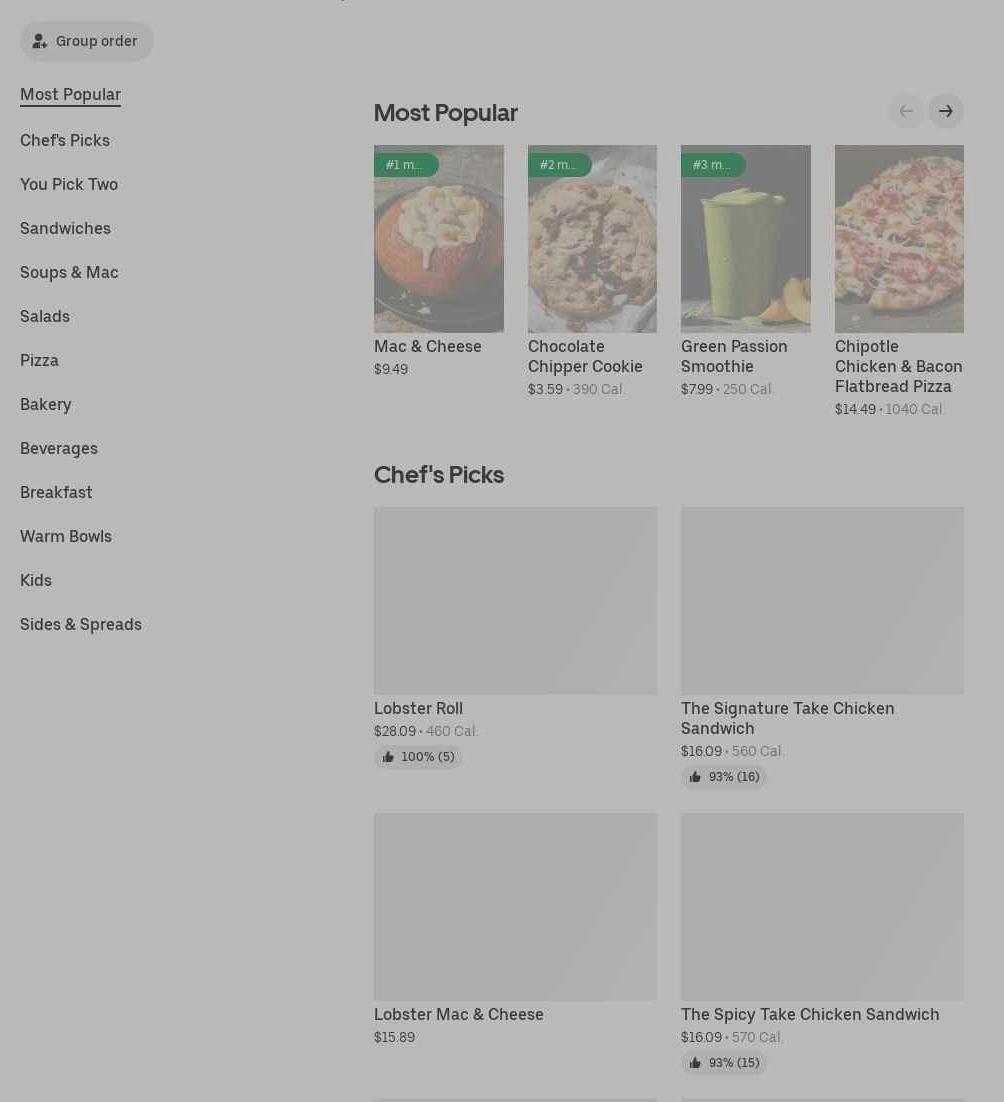
Task: Click the #2 most liked badge
Action: click(558, 165)
